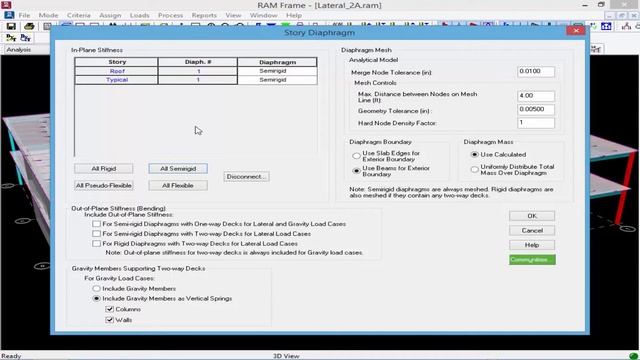Open the File menu
This screenshot has width=640, height=360.
coord(24,15)
